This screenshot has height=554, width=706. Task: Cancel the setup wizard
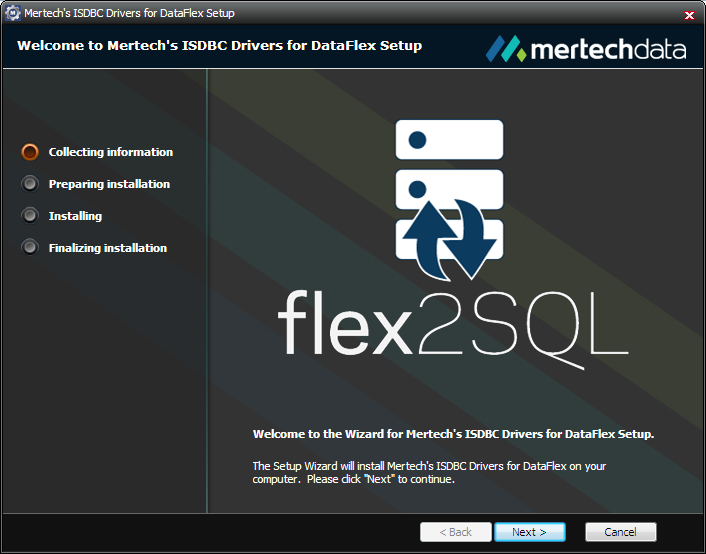pyautogui.click(x=620, y=532)
